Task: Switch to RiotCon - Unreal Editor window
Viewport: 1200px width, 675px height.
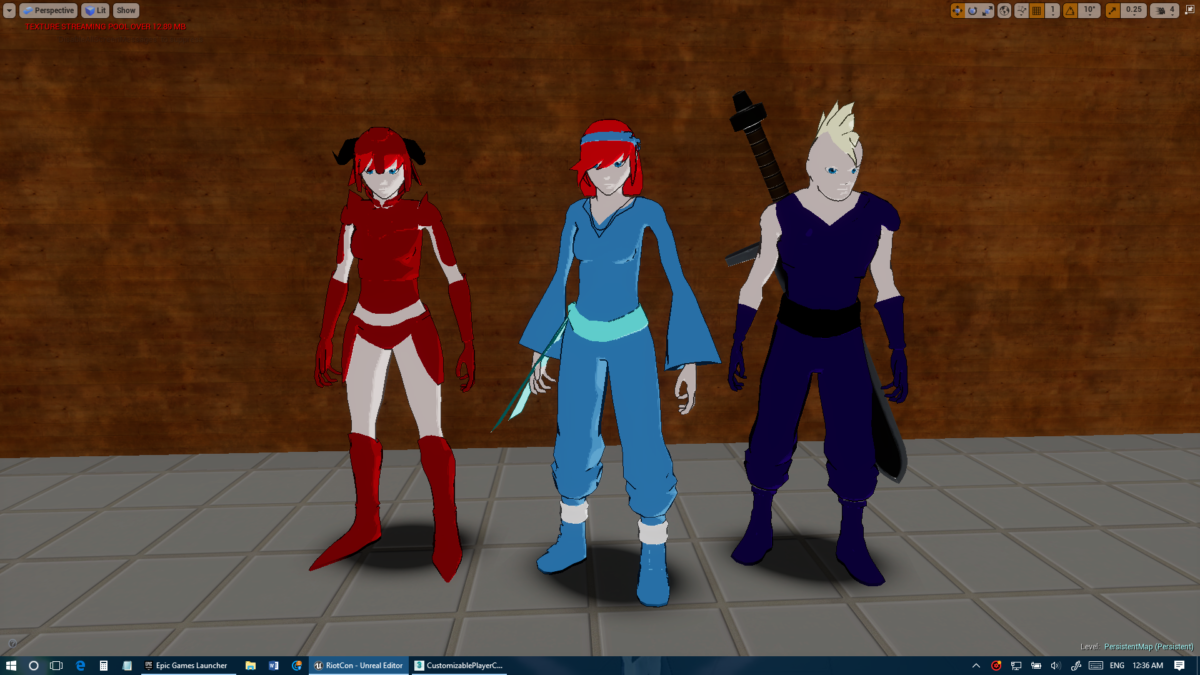Action: (358, 665)
